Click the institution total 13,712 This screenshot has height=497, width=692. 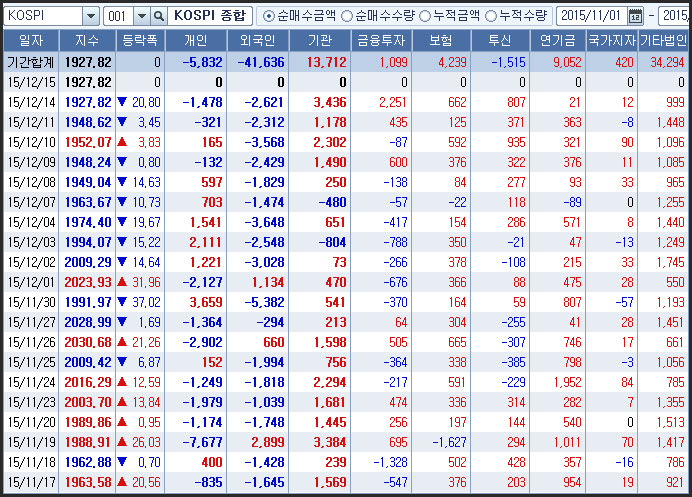click(x=327, y=62)
